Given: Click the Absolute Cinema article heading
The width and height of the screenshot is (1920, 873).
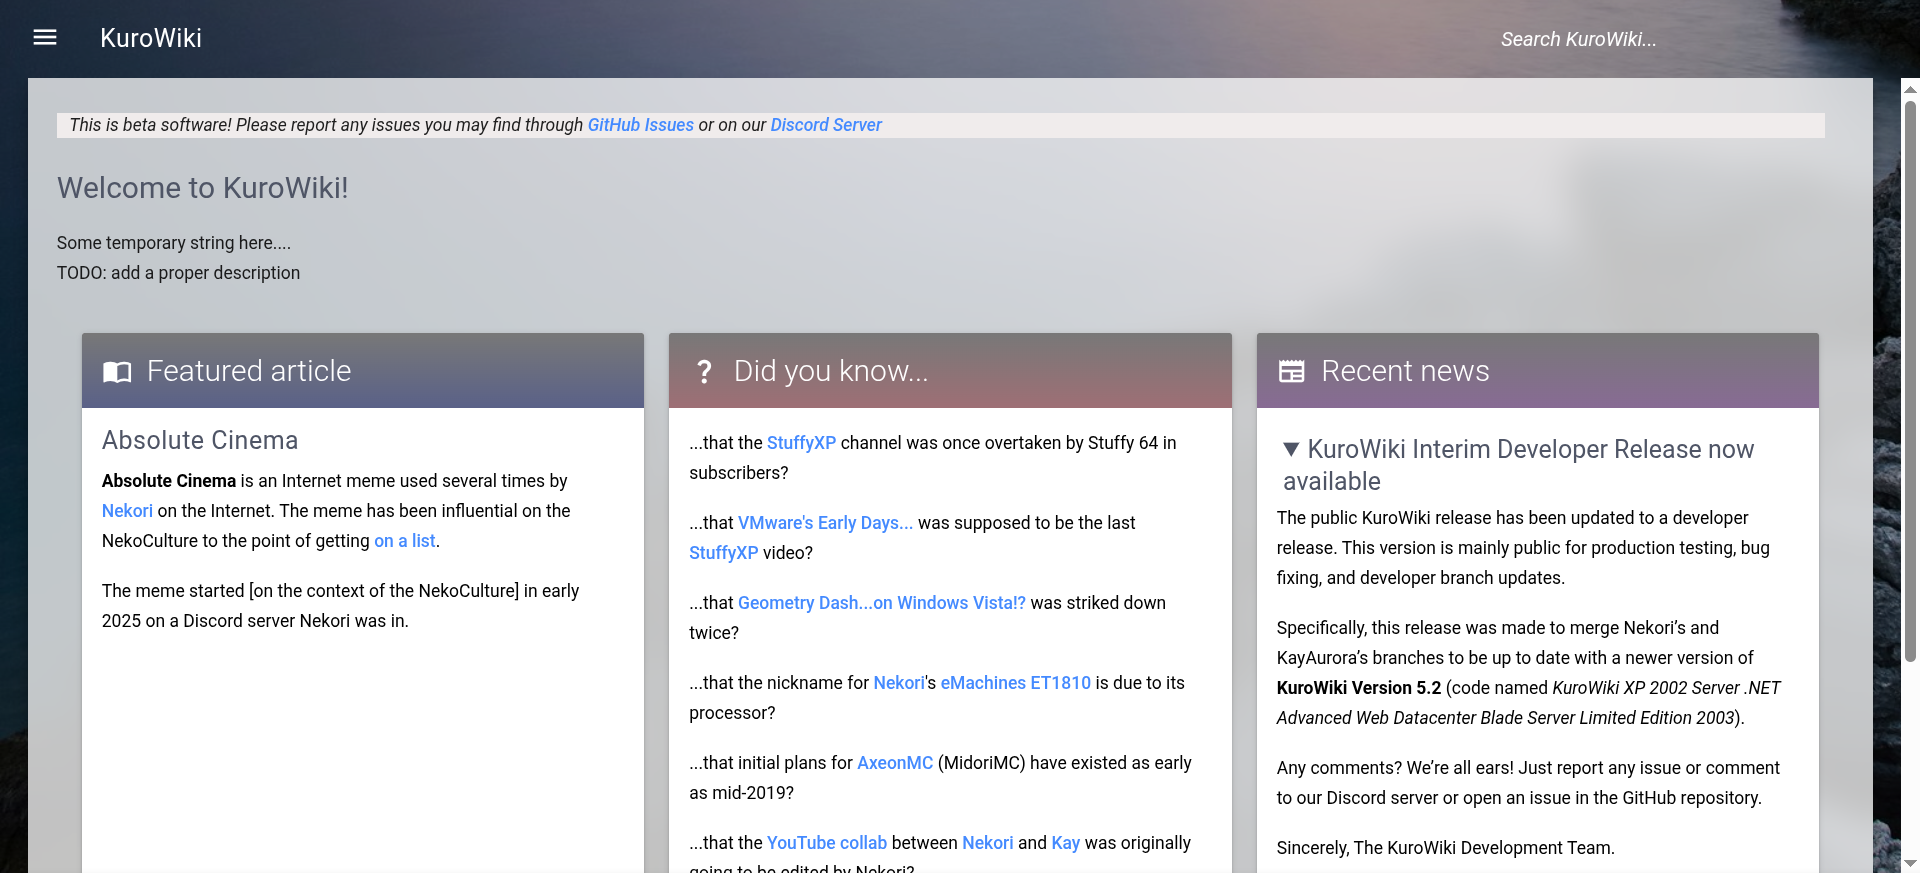Looking at the screenshot, I should [x=200, y=440].
